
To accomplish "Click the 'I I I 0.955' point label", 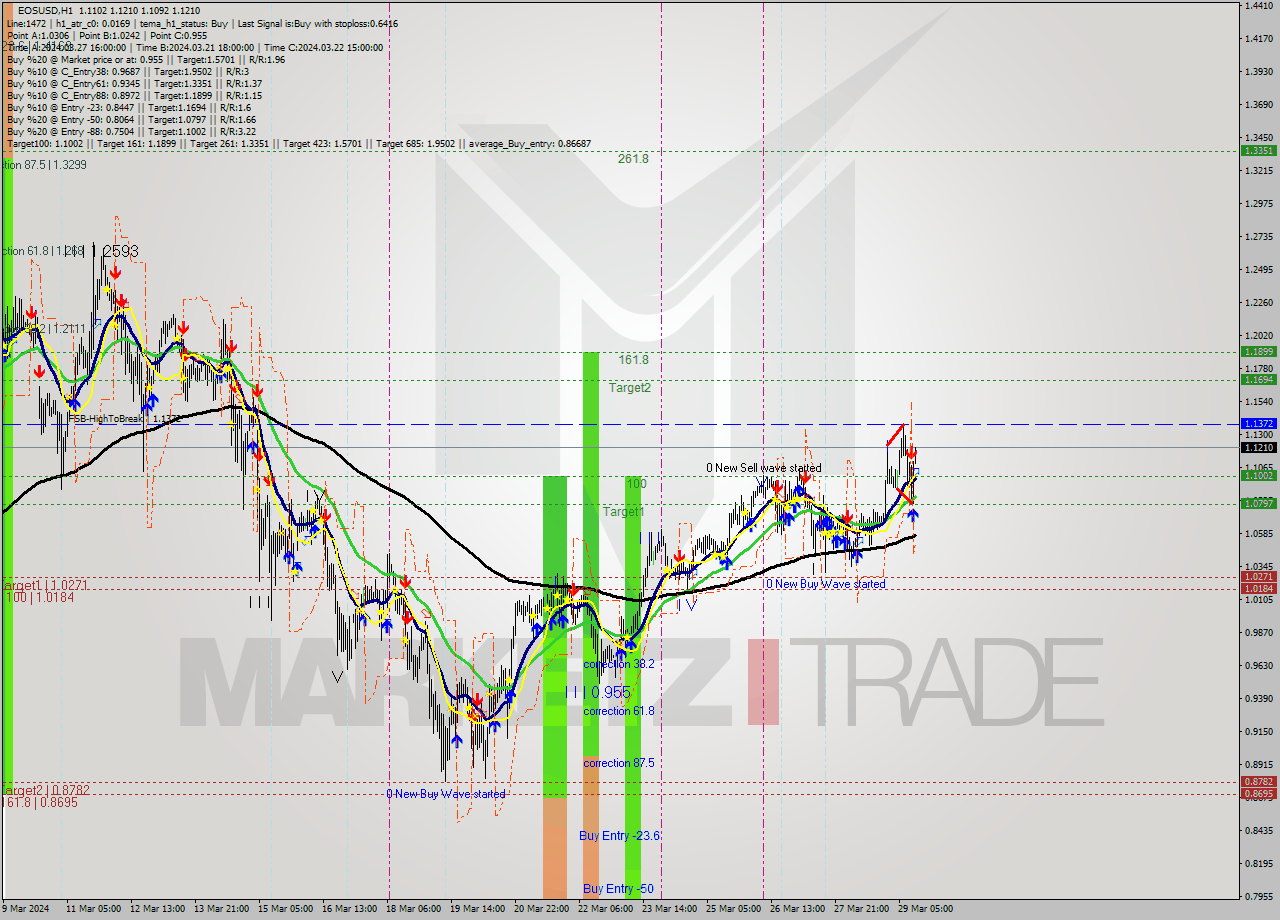I will (597, 692).
